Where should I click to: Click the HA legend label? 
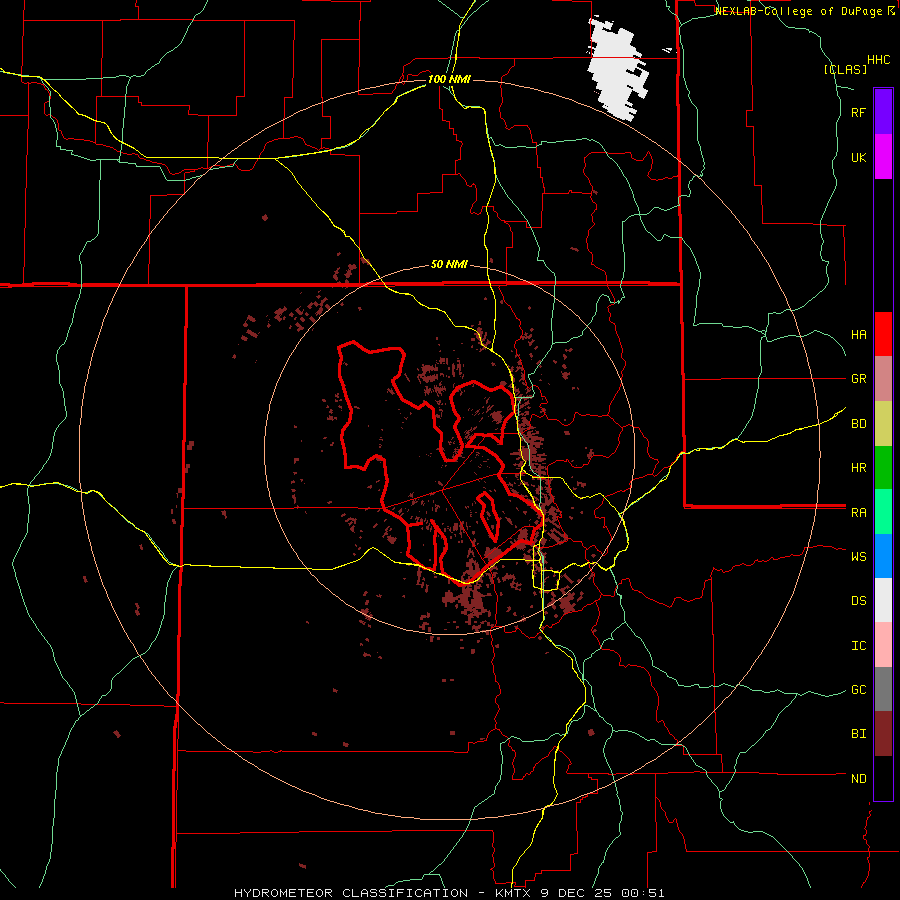(858, 335)
